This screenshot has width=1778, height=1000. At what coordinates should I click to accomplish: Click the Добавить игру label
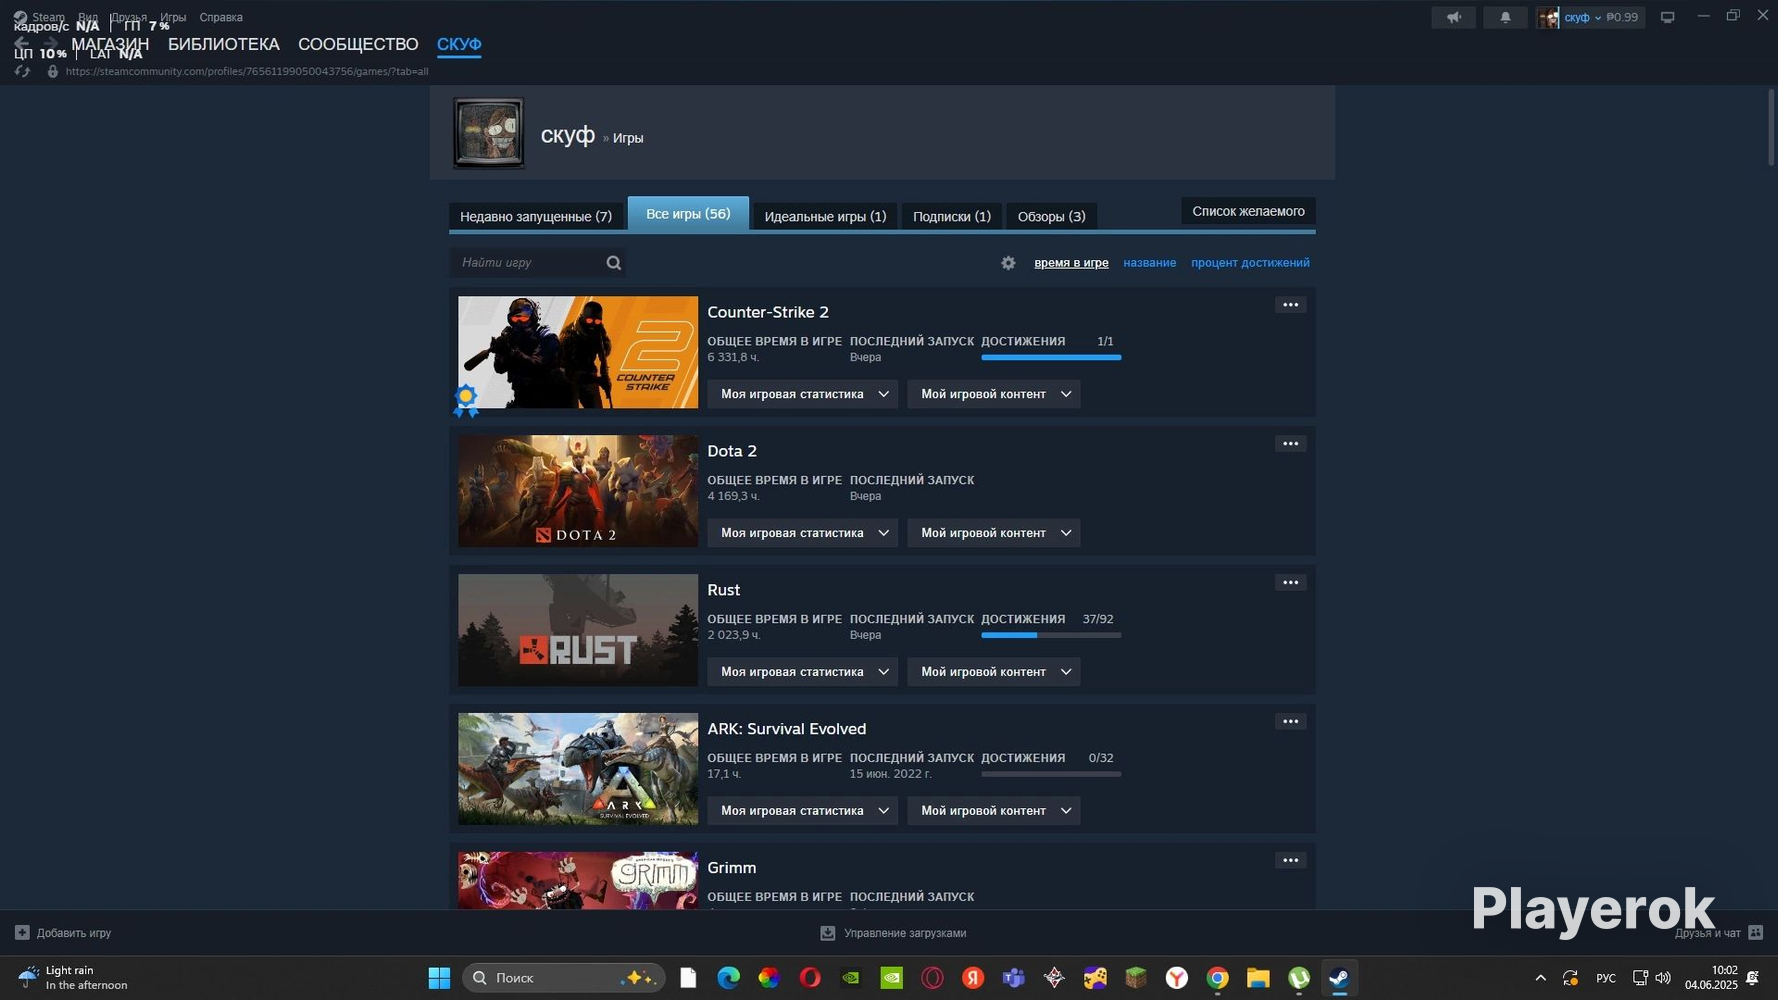click(x=74, y=933)
